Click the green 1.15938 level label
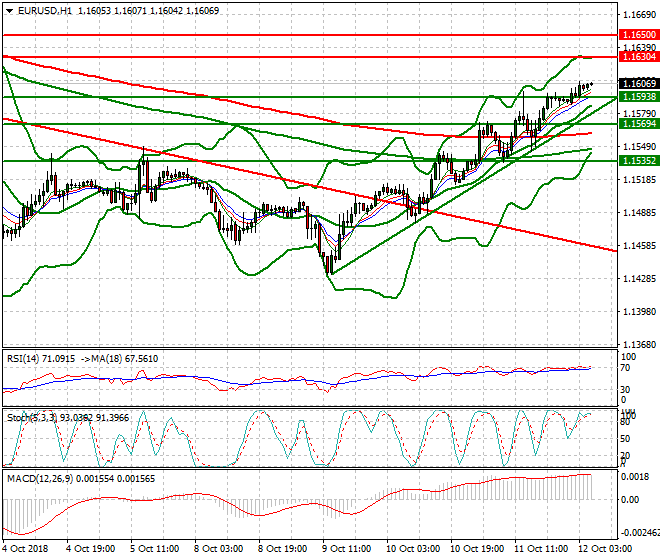Screen dimensions: 660x560 click(x=639, y=96)
